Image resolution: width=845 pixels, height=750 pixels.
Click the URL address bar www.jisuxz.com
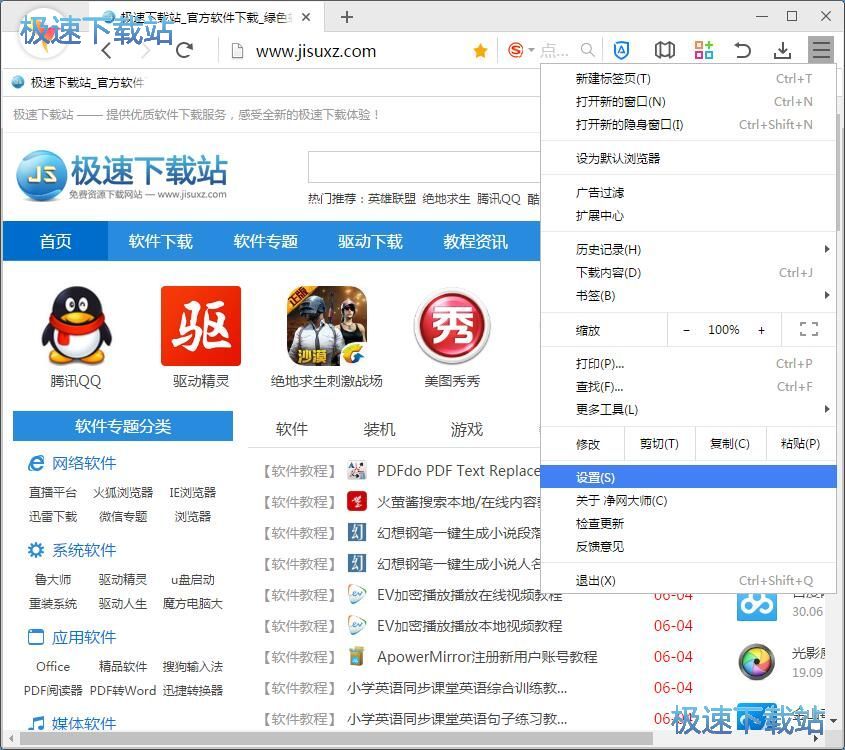[316, 51]
